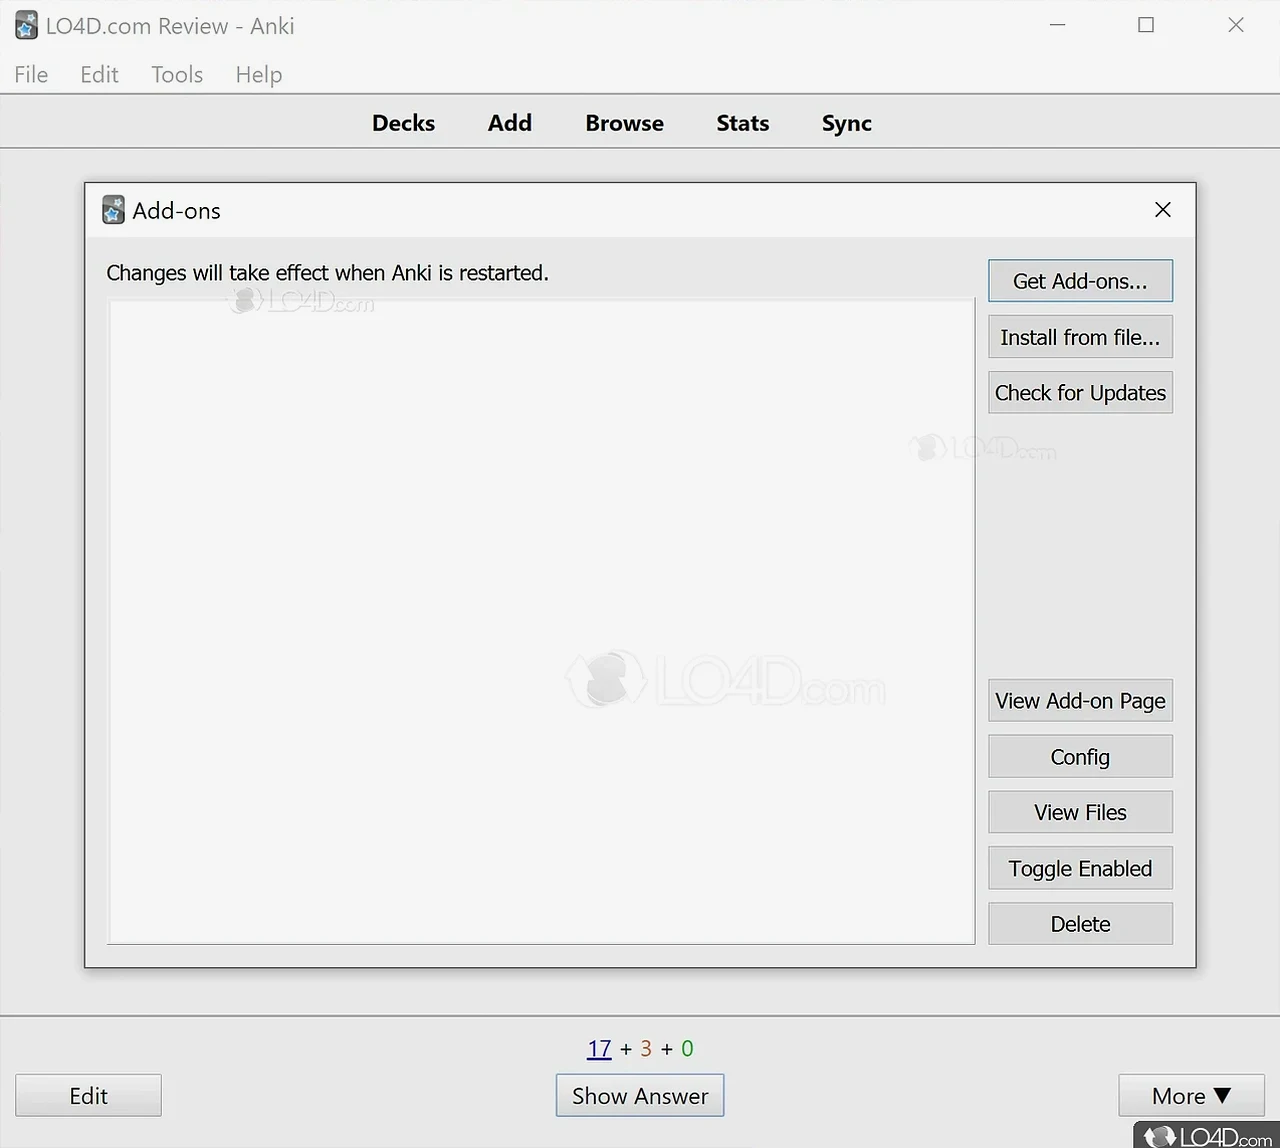The height and width of the screenshot is (1148, 1280).
Task: Click the new cards count 17
Action: click(599, 1048)
